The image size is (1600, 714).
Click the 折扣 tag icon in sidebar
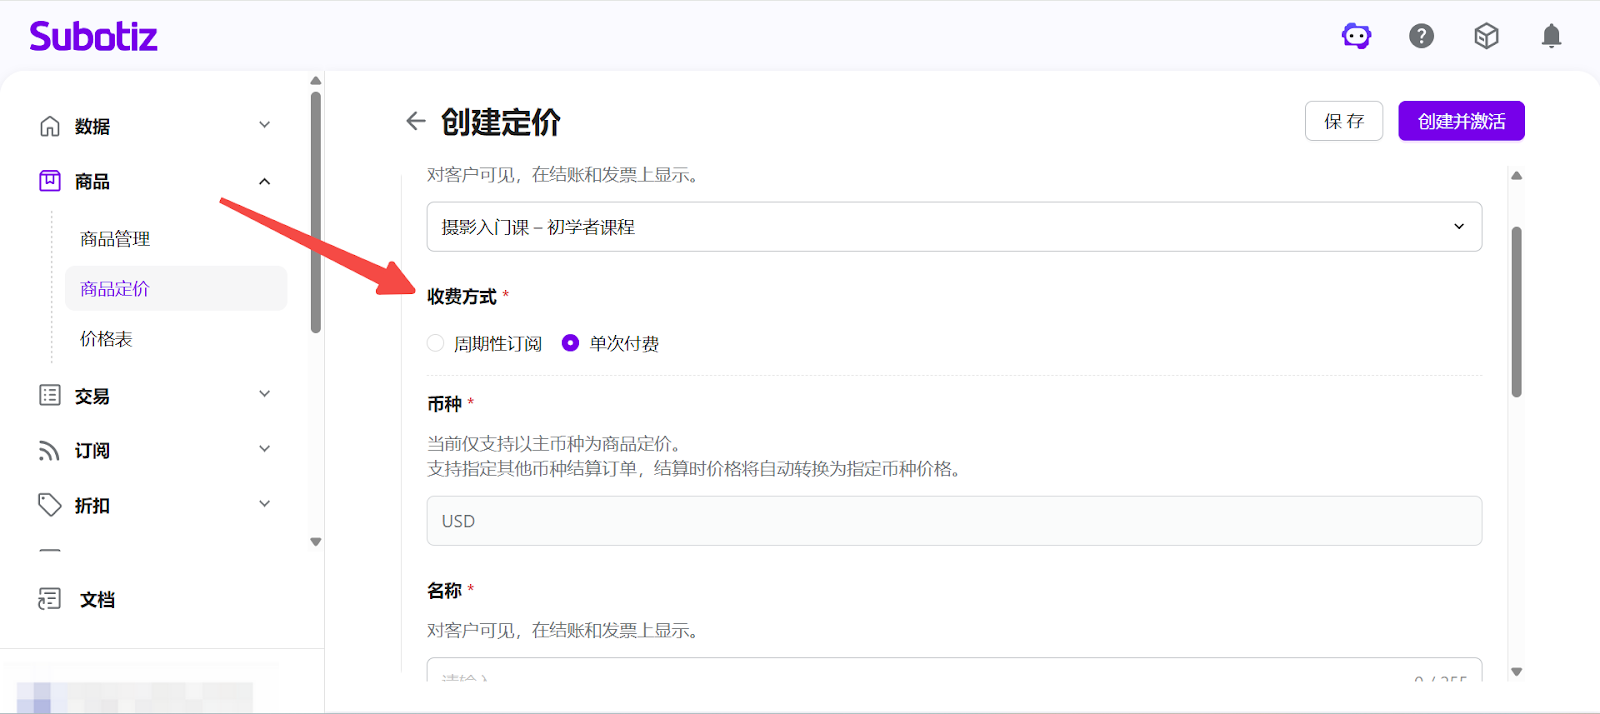(49, 505)
